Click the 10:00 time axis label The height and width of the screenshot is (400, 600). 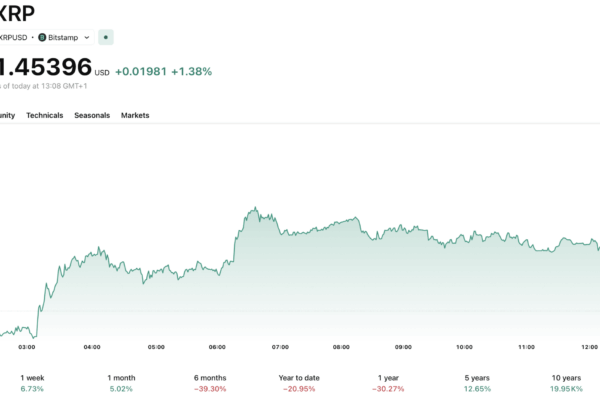pyautogui.click(x=464, y=347)
